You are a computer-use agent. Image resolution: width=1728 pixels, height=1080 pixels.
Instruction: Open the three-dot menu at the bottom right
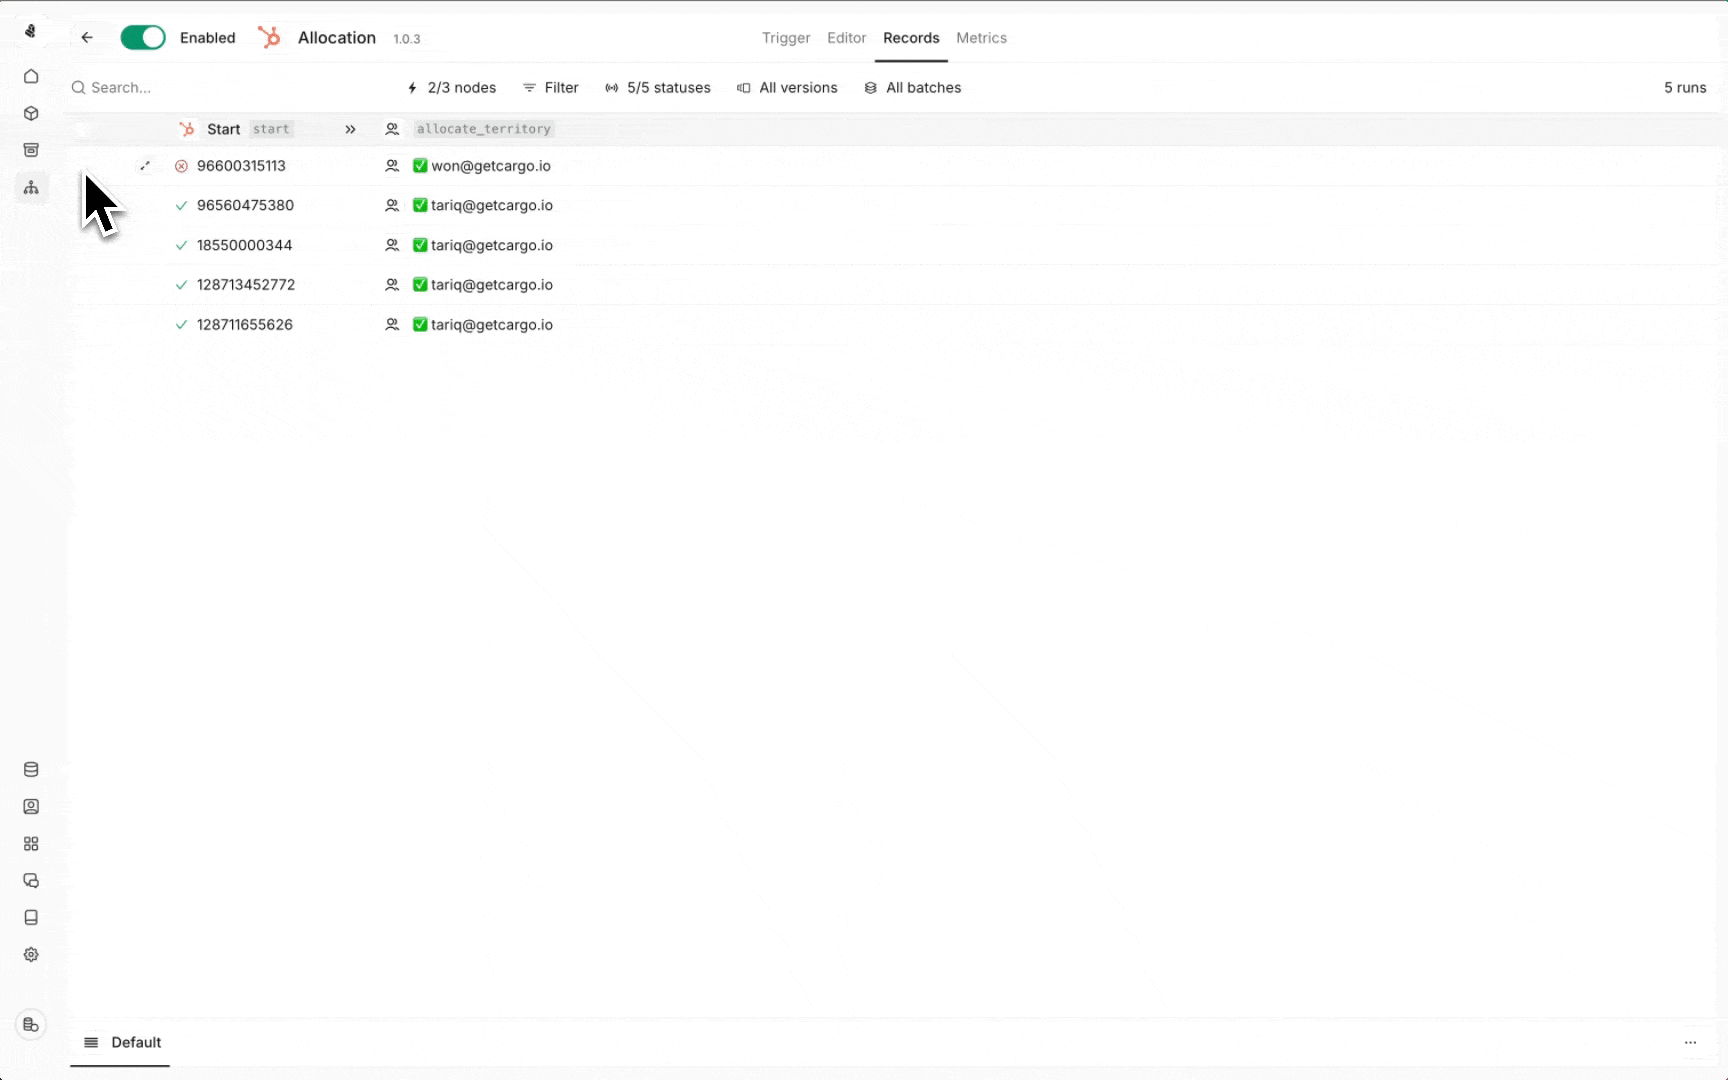[x=1690, y=1042]
